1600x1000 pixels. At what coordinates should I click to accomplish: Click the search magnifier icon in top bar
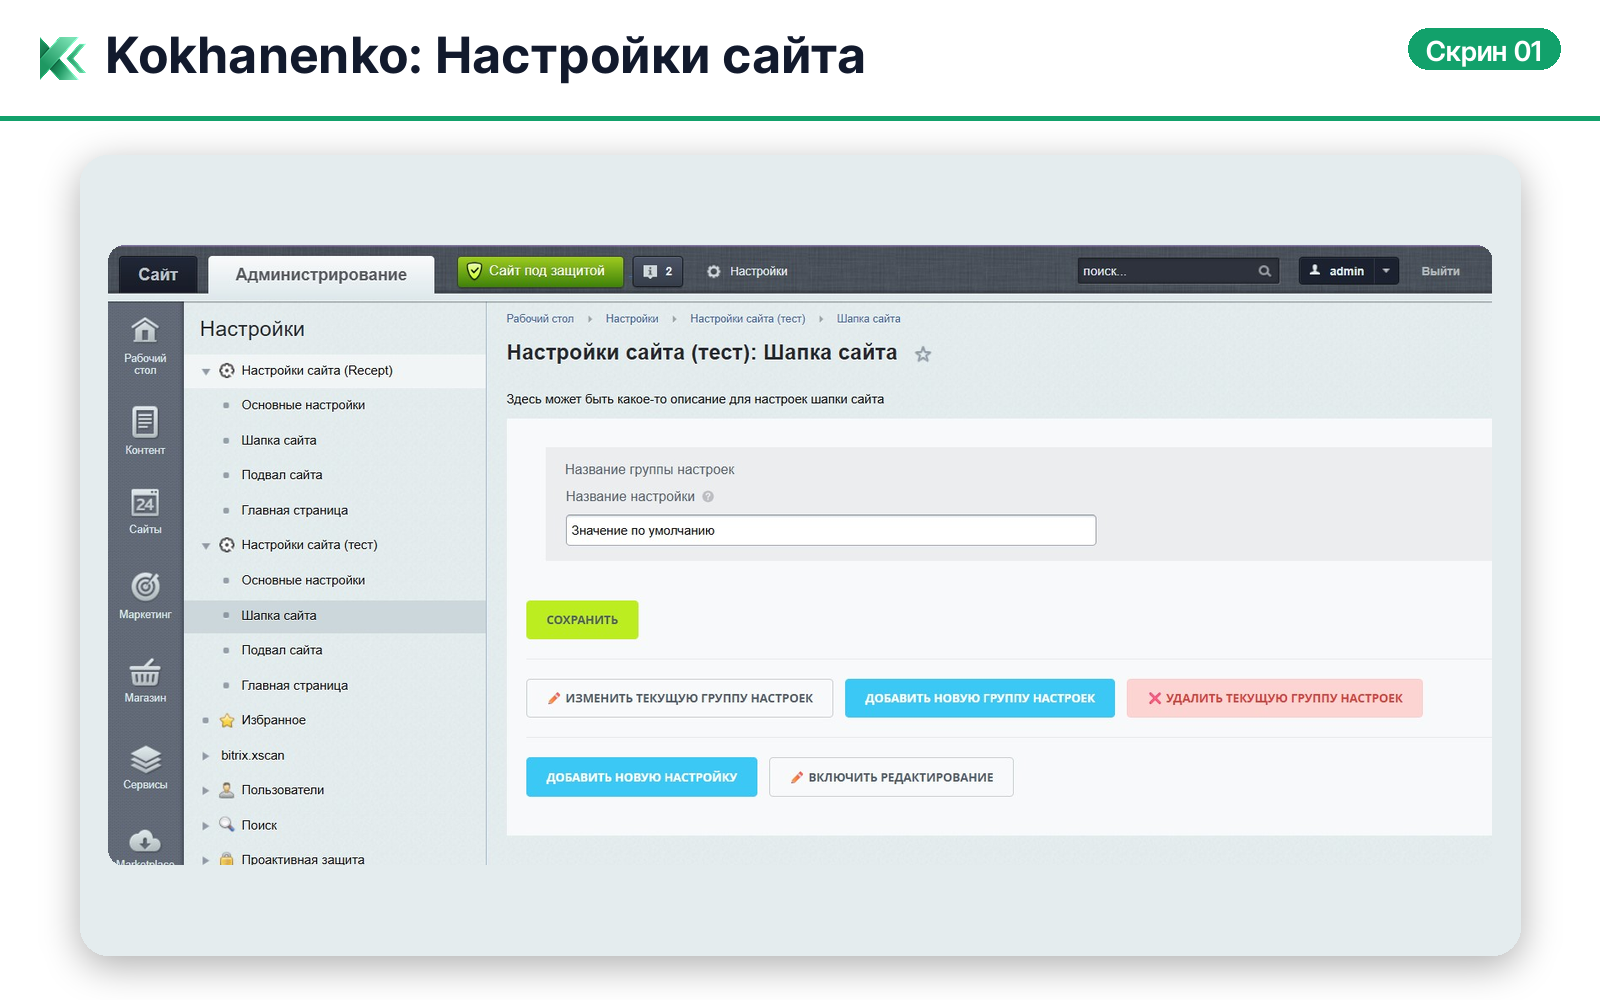1265,271
